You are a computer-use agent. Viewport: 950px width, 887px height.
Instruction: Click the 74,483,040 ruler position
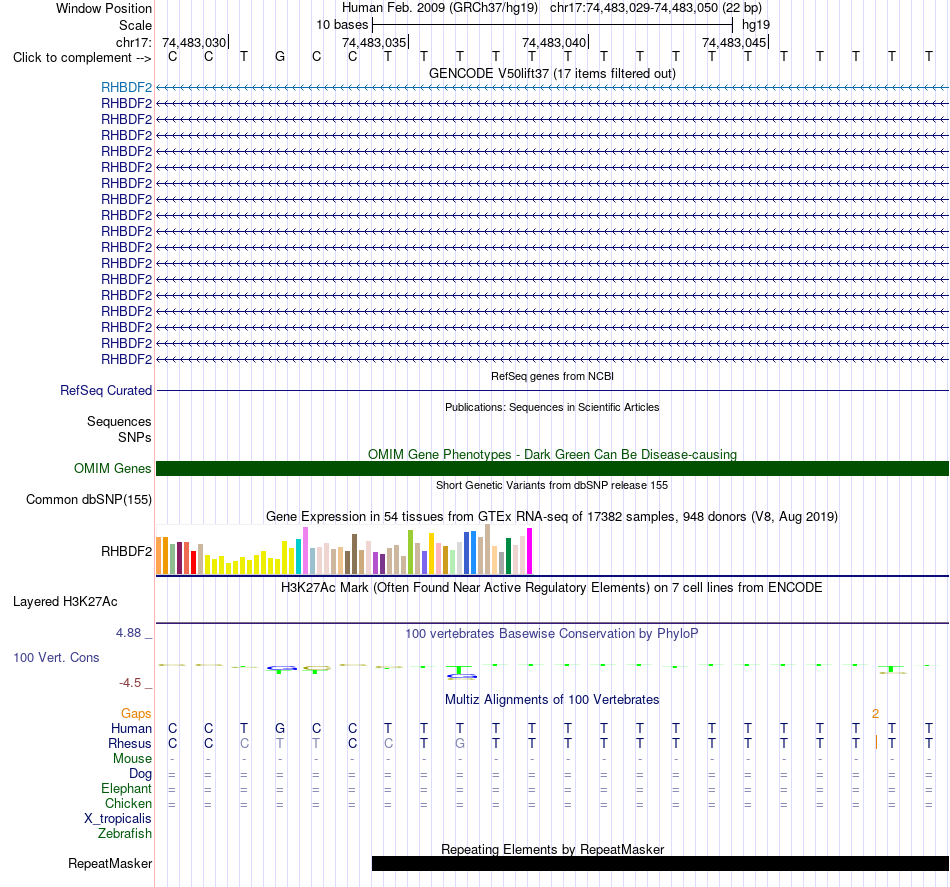click(x=554, y=42)
